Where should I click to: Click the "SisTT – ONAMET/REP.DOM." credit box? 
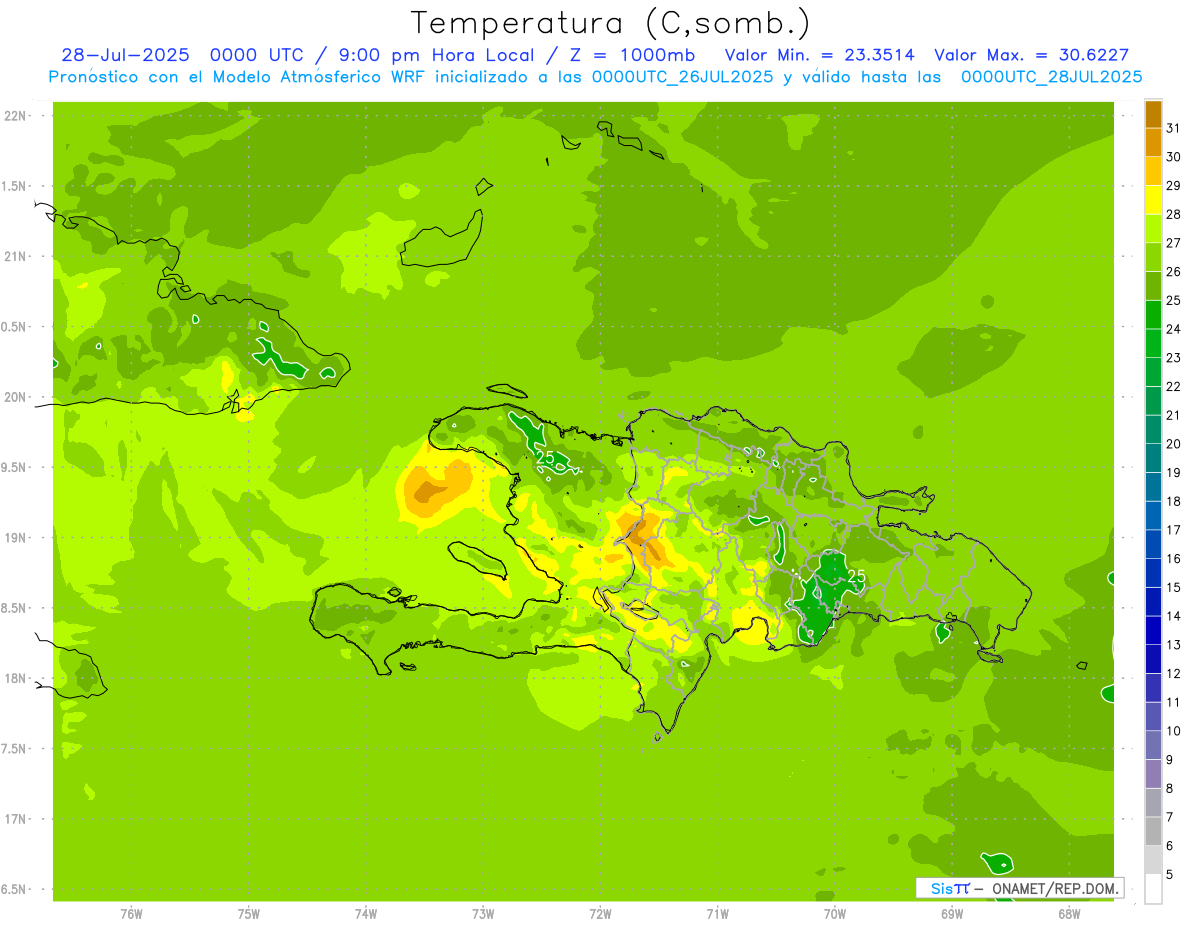point(1019,888)
